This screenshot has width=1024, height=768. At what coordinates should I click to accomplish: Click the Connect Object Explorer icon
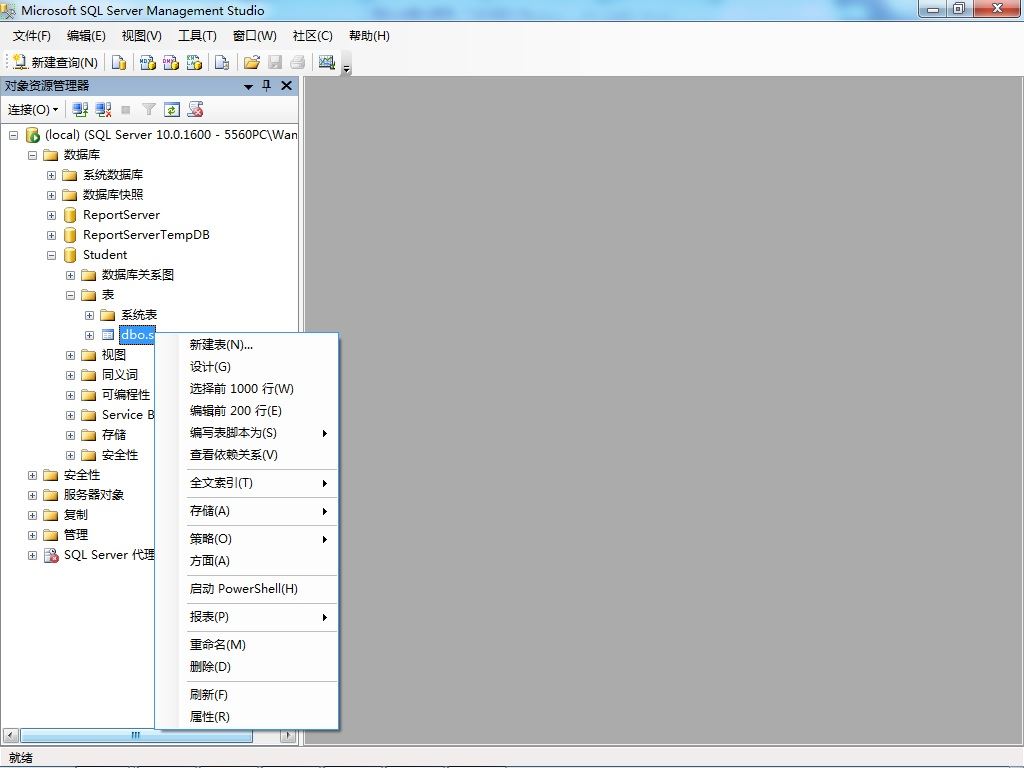80,110
